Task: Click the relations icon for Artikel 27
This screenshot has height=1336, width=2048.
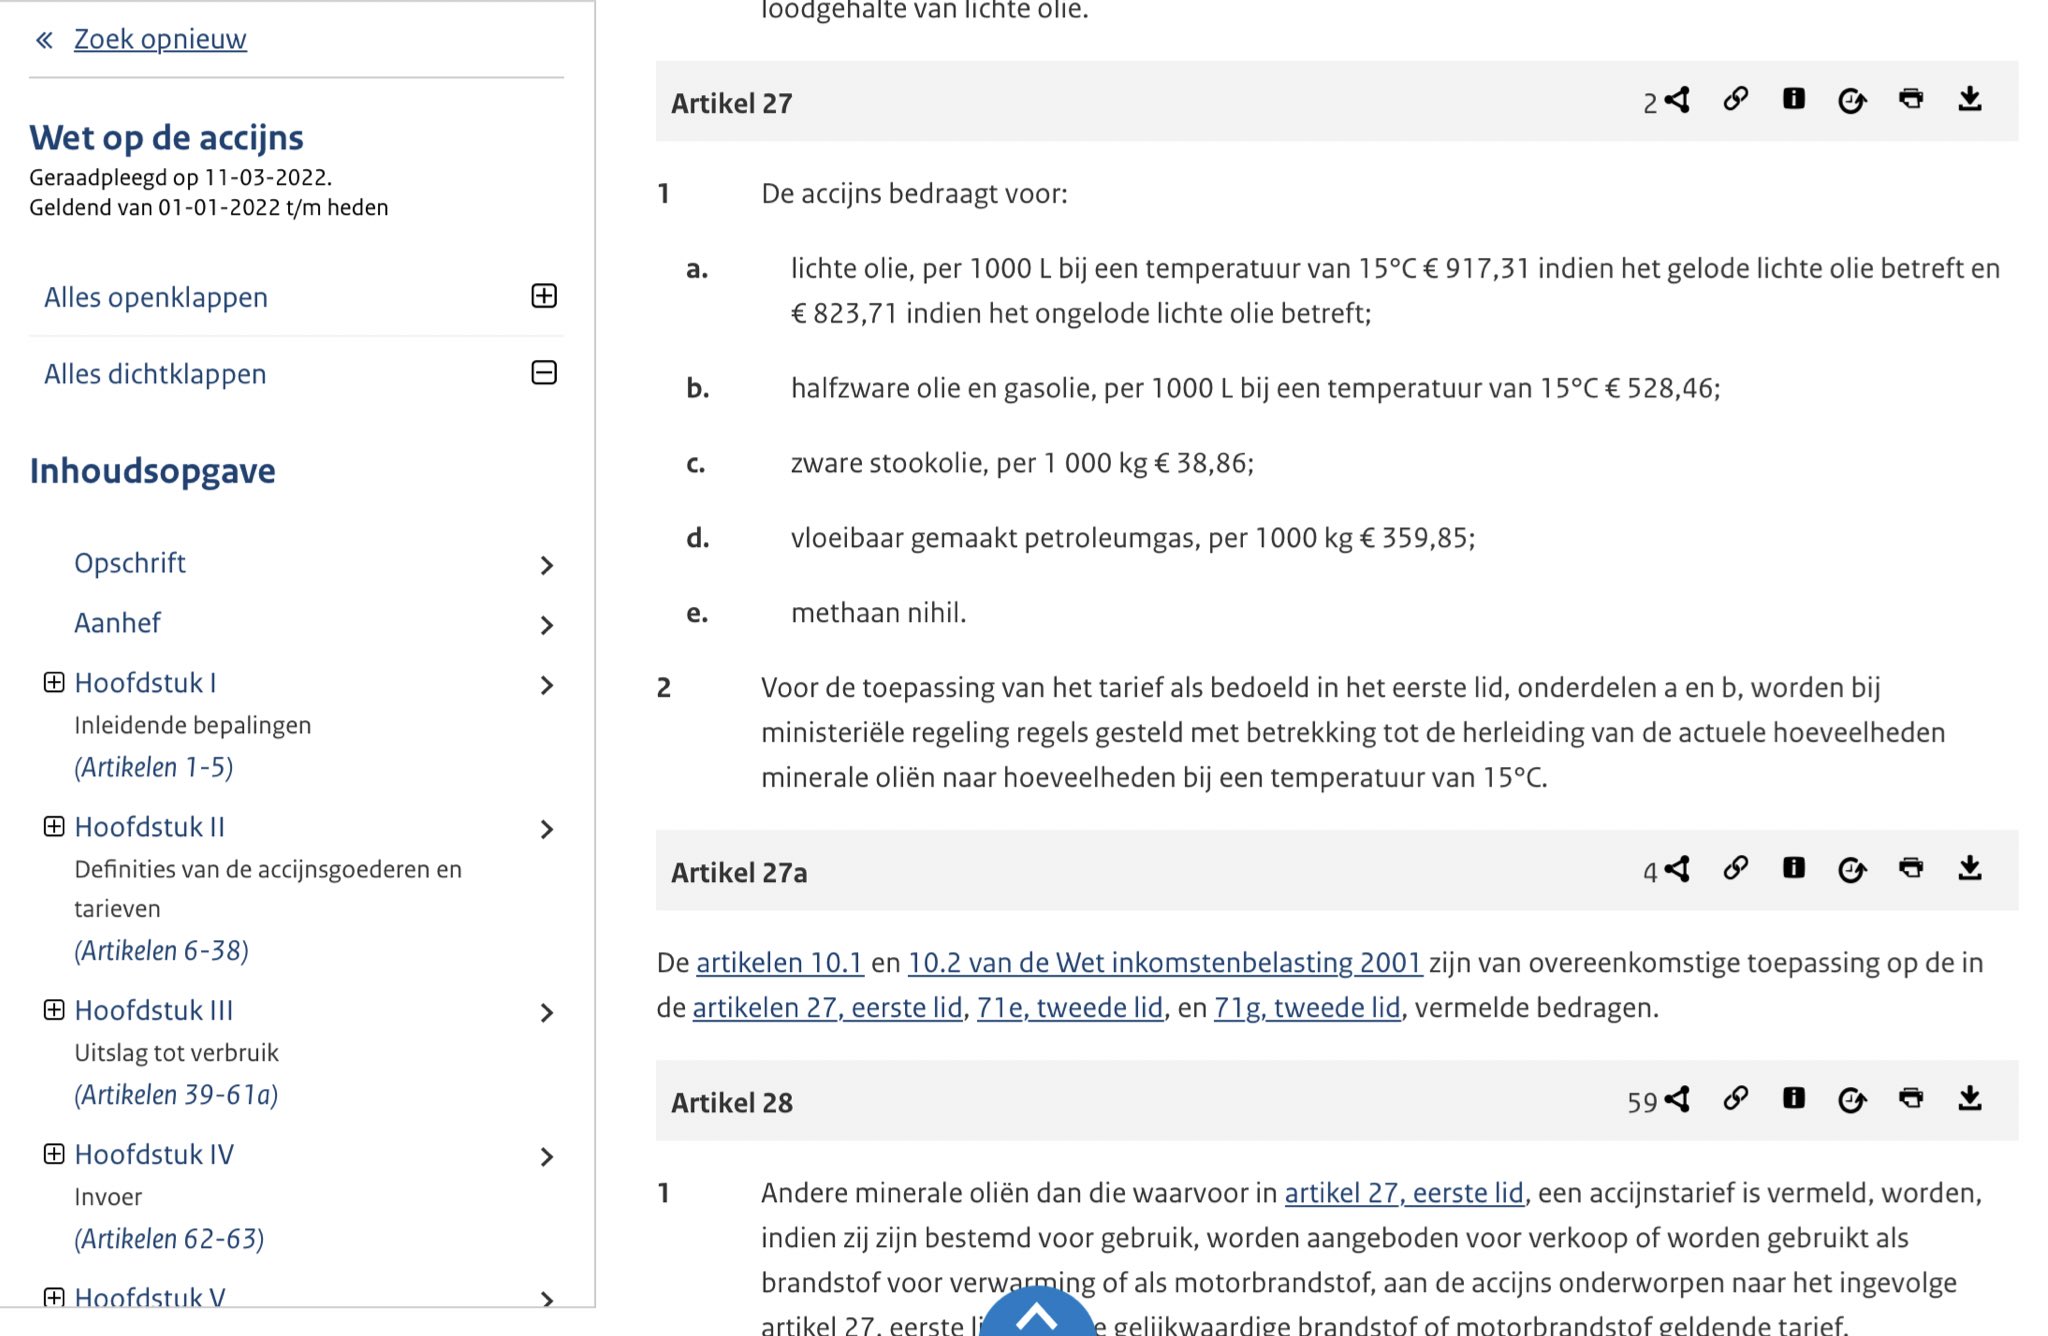Action: pyautogui.click(x=1677, y=100)
